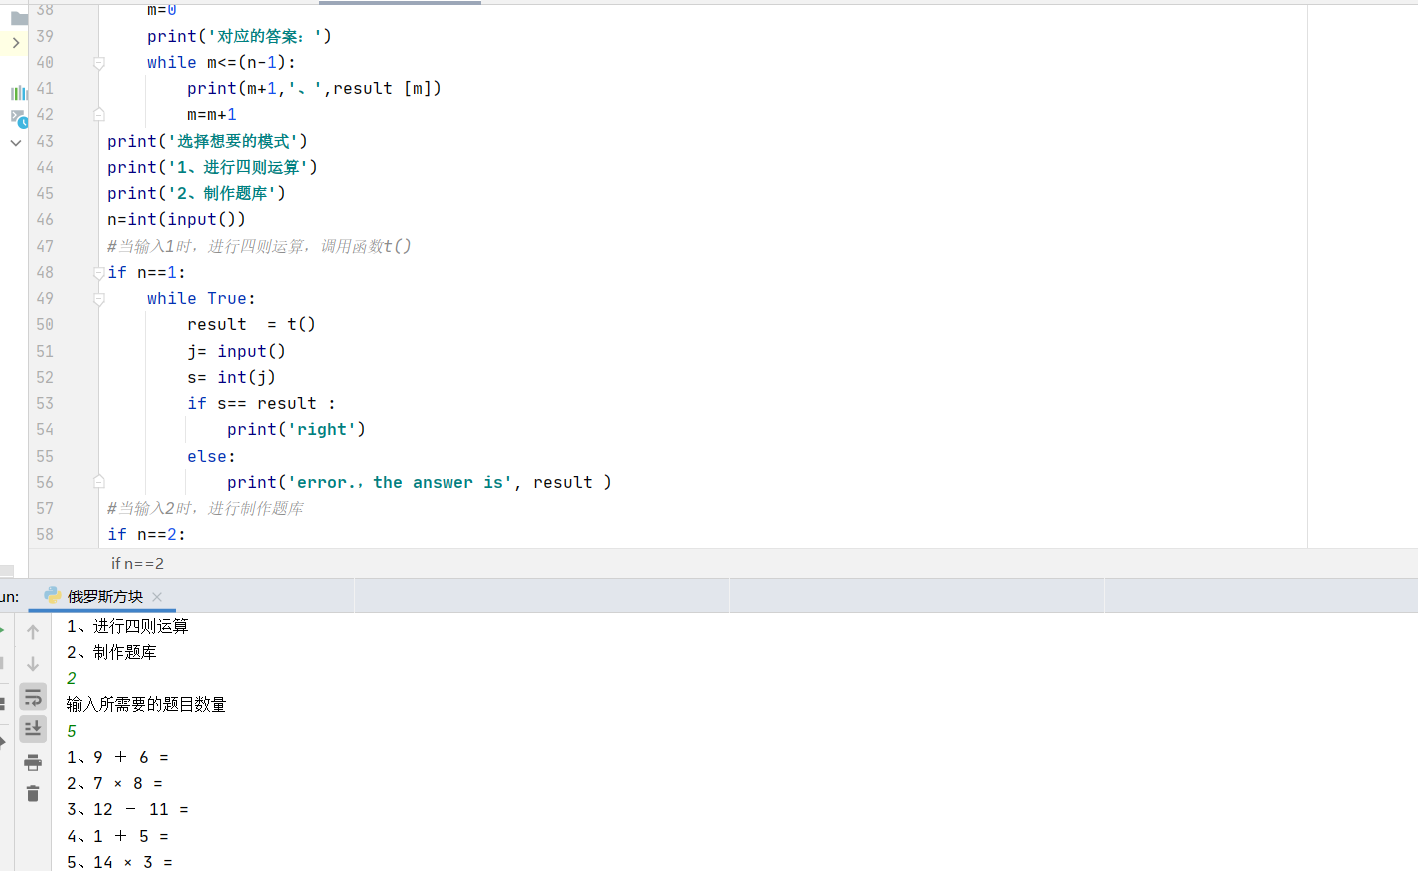
Task: Click print('对应的答案：') on line 39
Action: (239, 37)
